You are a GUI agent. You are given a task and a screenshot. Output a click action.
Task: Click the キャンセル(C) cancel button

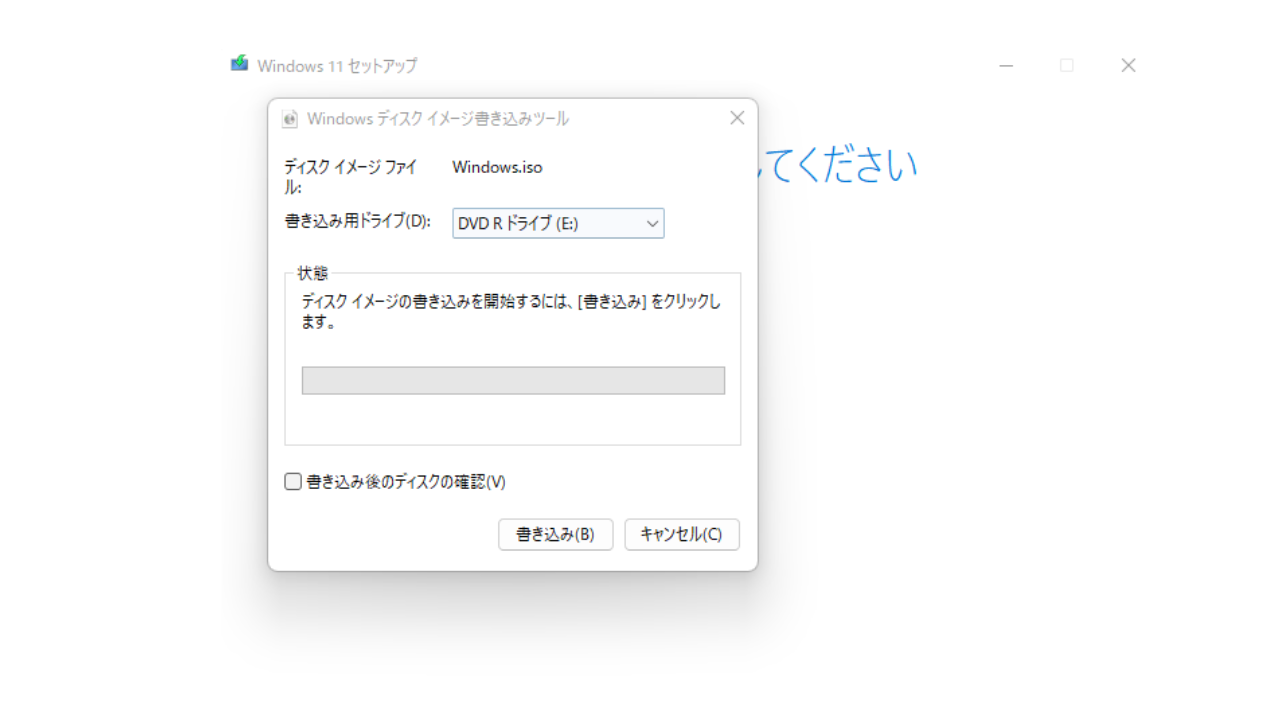[682, 535]
